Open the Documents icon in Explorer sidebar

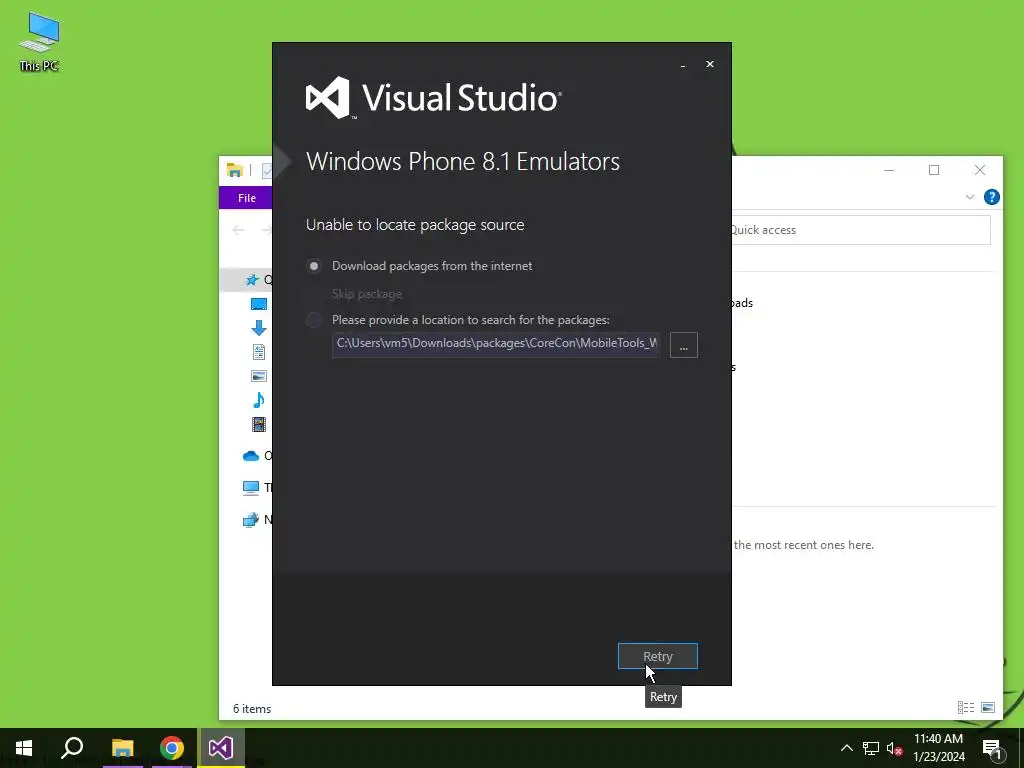[259, 352]
